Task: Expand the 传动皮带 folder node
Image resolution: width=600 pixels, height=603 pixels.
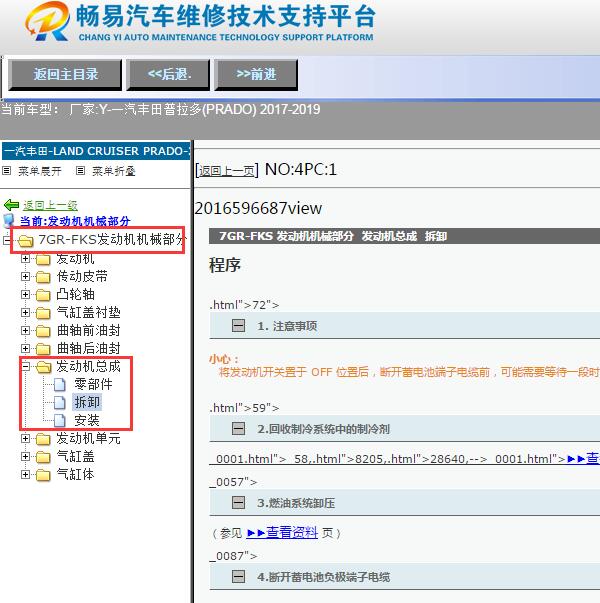Action: pos(25,276)
